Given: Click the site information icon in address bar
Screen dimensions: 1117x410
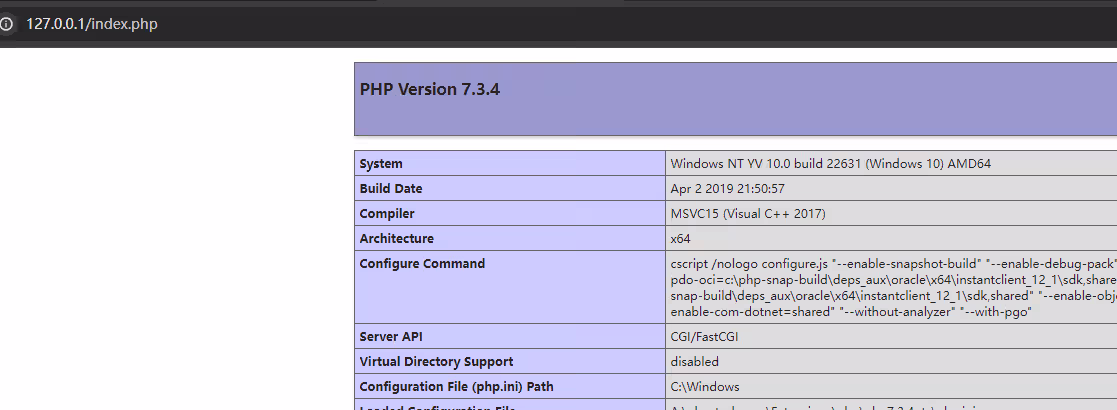Looking at the screenshot, I should coord(7,24).
